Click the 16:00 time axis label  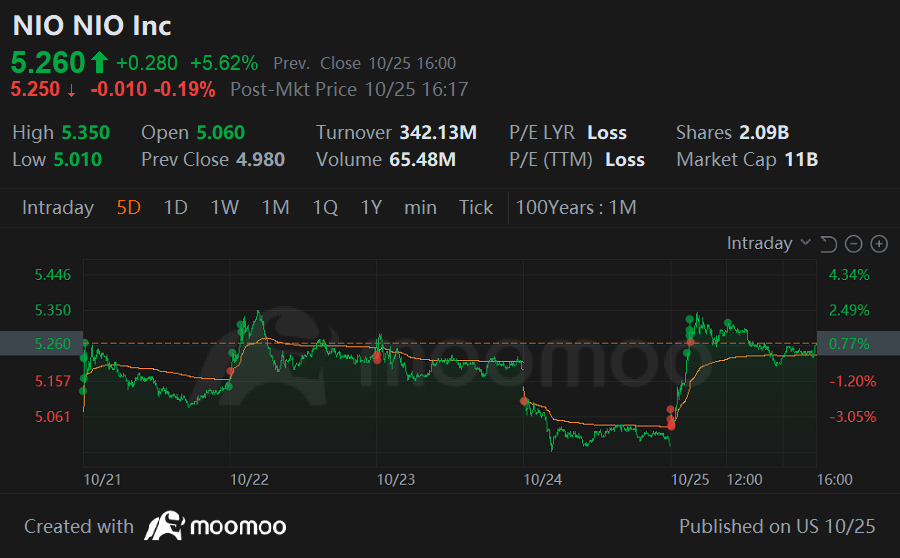point(835,479)
